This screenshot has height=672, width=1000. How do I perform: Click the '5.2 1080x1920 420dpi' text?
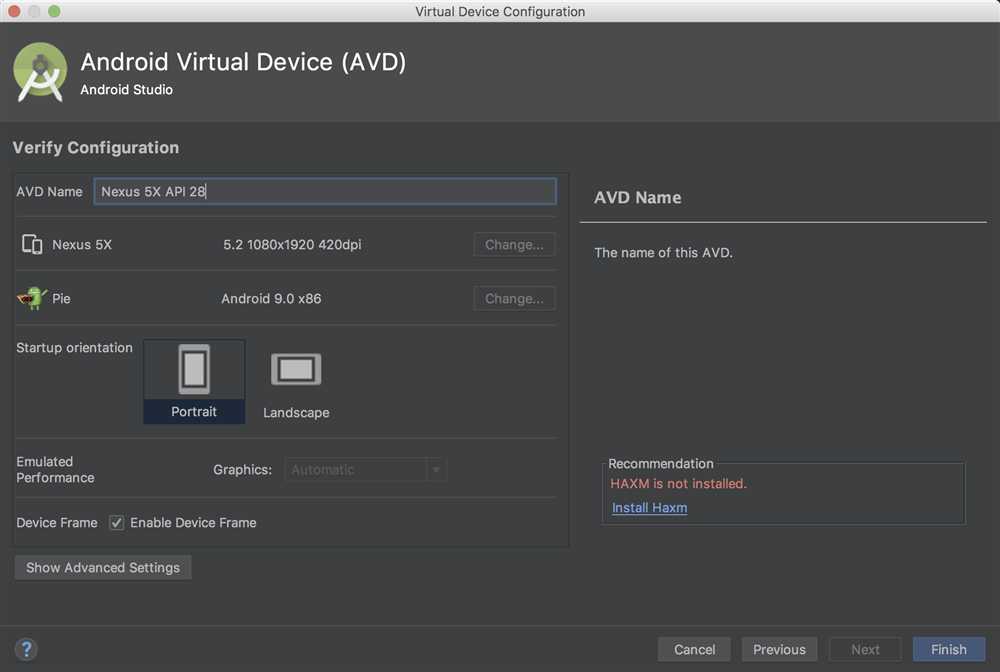pos(292,245)
